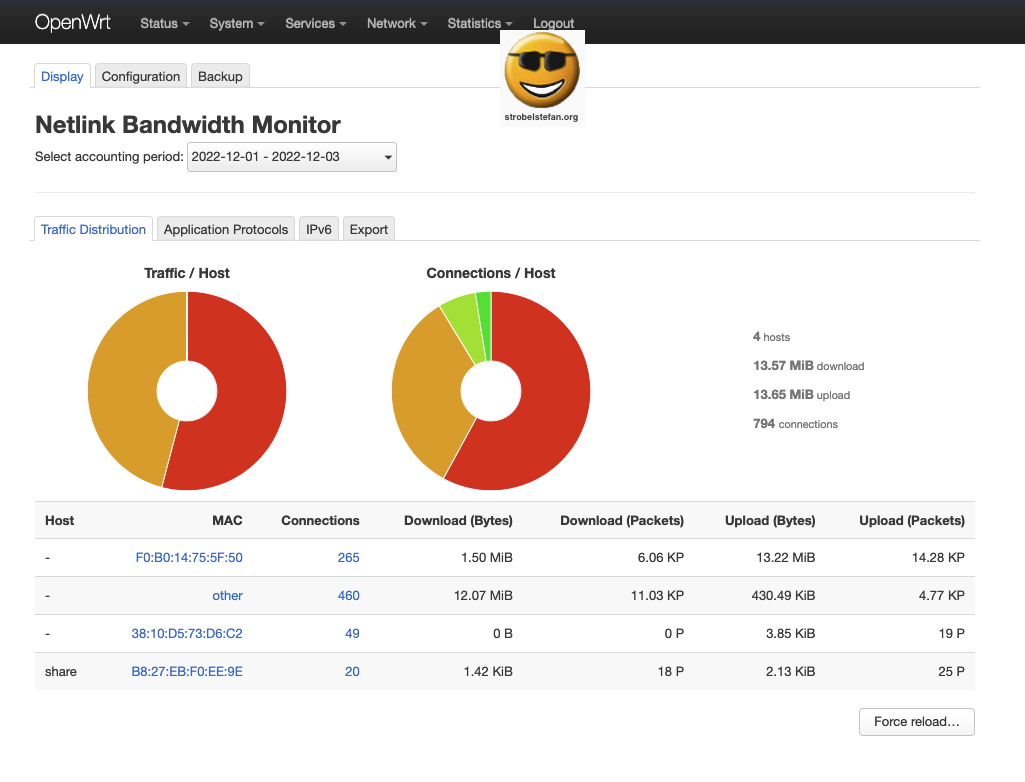The height and width of the screenshot is (782, 1025).
Task: Open the Services menu in navbar
Action: [x=315, y=23]
